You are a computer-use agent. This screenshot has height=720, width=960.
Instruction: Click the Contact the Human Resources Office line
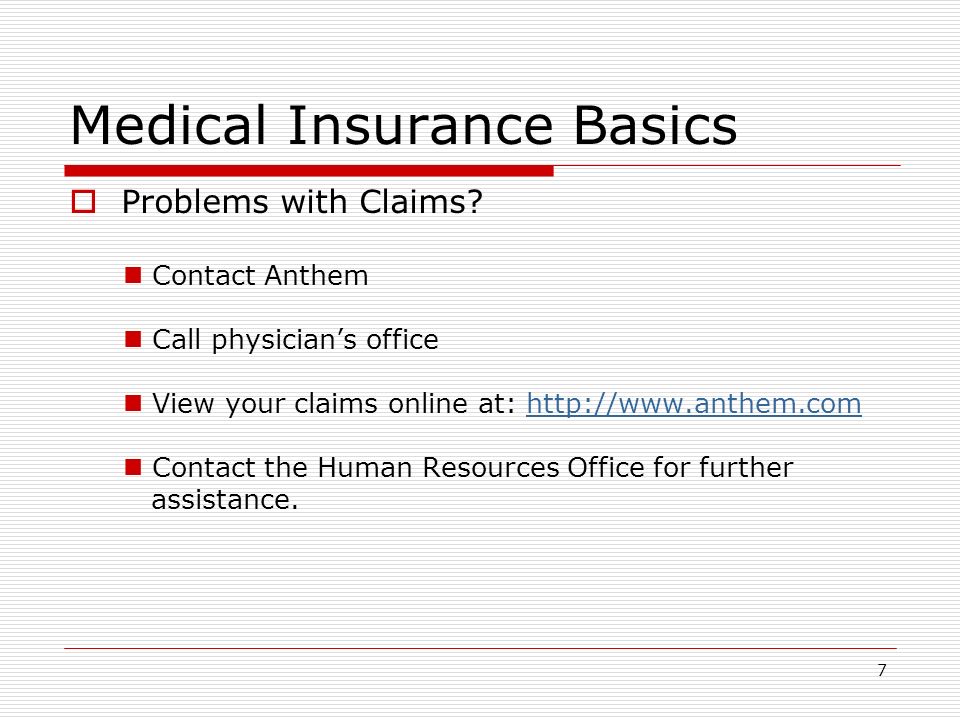(x=473, y=468)
